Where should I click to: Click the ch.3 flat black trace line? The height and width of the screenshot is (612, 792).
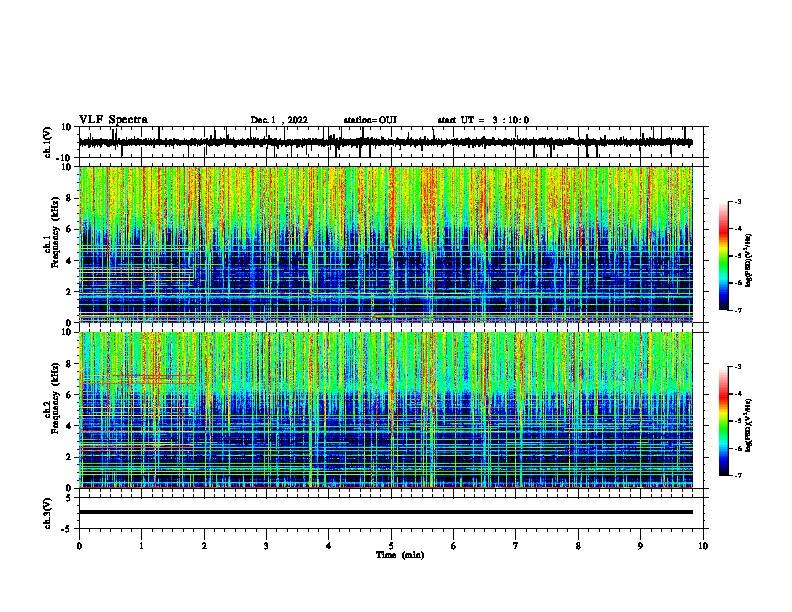(x=385, y=512)
